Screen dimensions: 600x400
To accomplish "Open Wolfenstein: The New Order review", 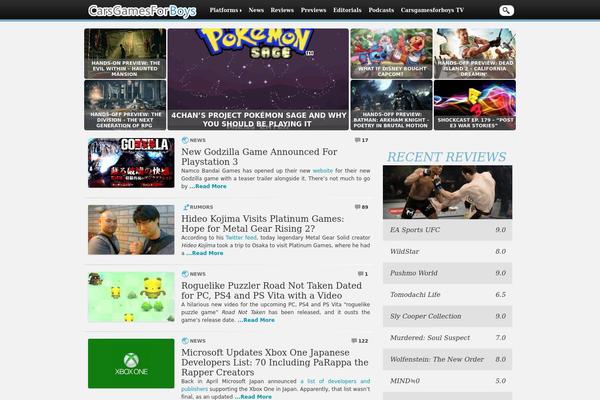I will [447, 359].
